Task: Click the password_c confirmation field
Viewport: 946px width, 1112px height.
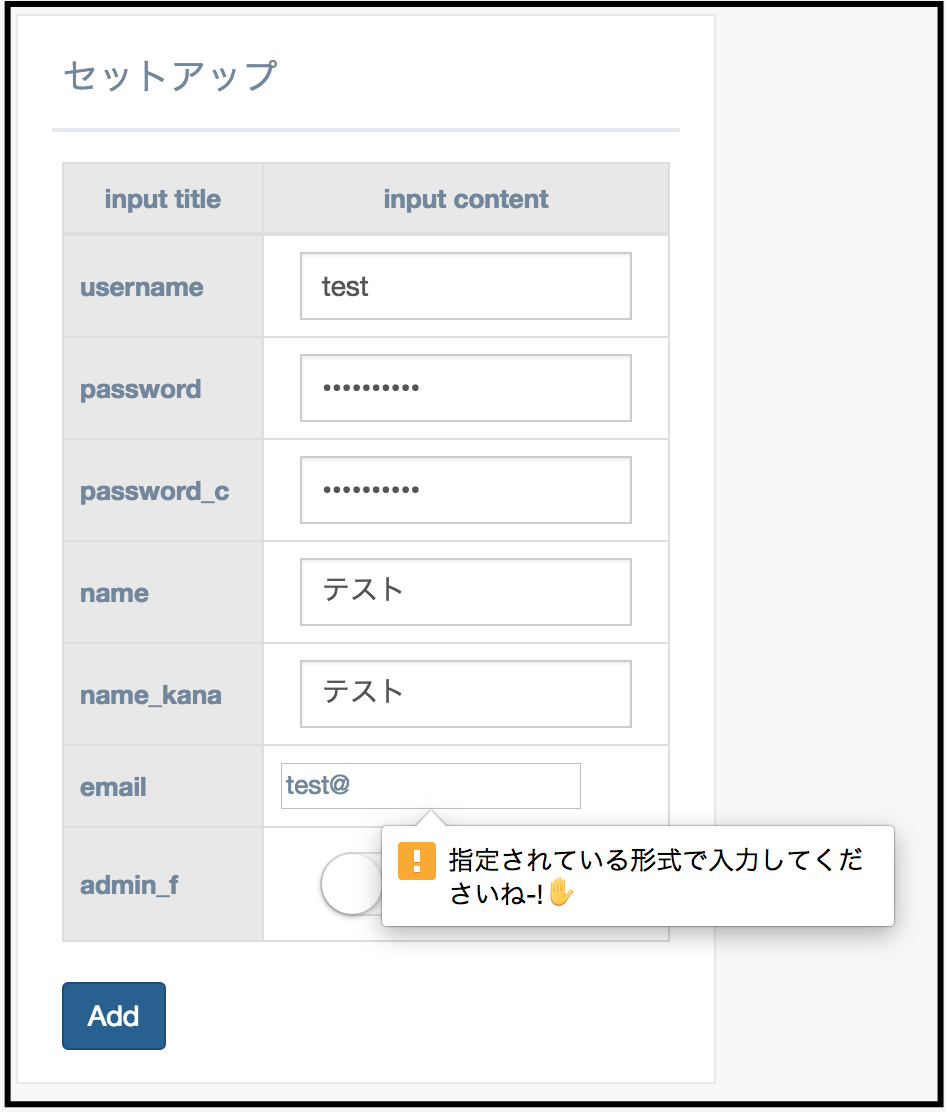Action: tap(465, 489)
